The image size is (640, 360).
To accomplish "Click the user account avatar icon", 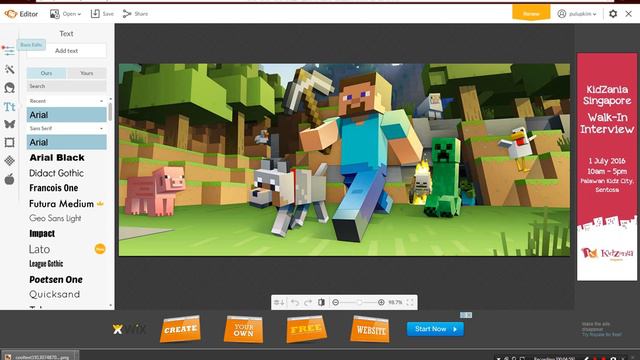I will [562, 14].
